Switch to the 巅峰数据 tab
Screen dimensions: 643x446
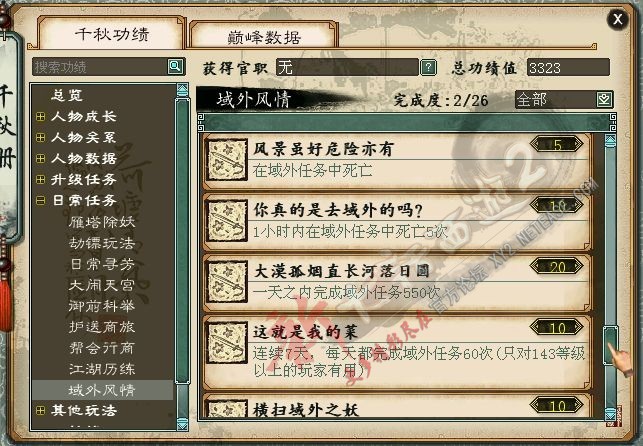point(264,37)
